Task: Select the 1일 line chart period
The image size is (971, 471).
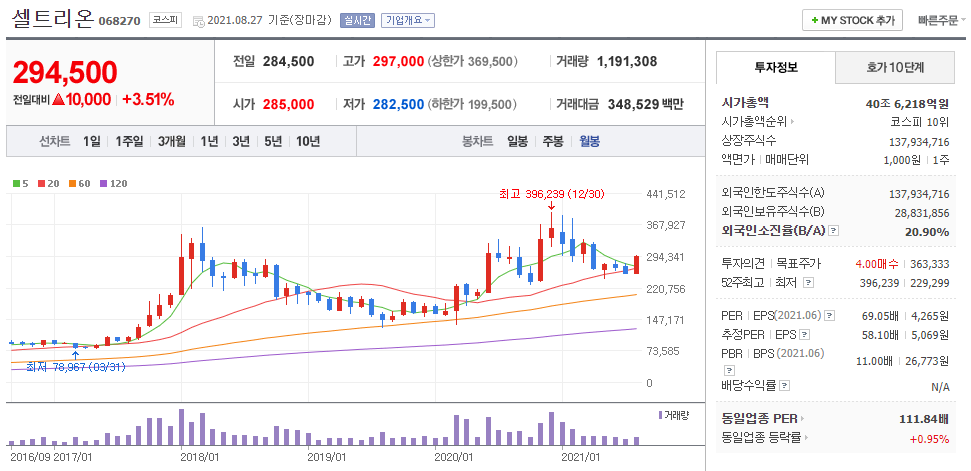Action: coord(92,141)
